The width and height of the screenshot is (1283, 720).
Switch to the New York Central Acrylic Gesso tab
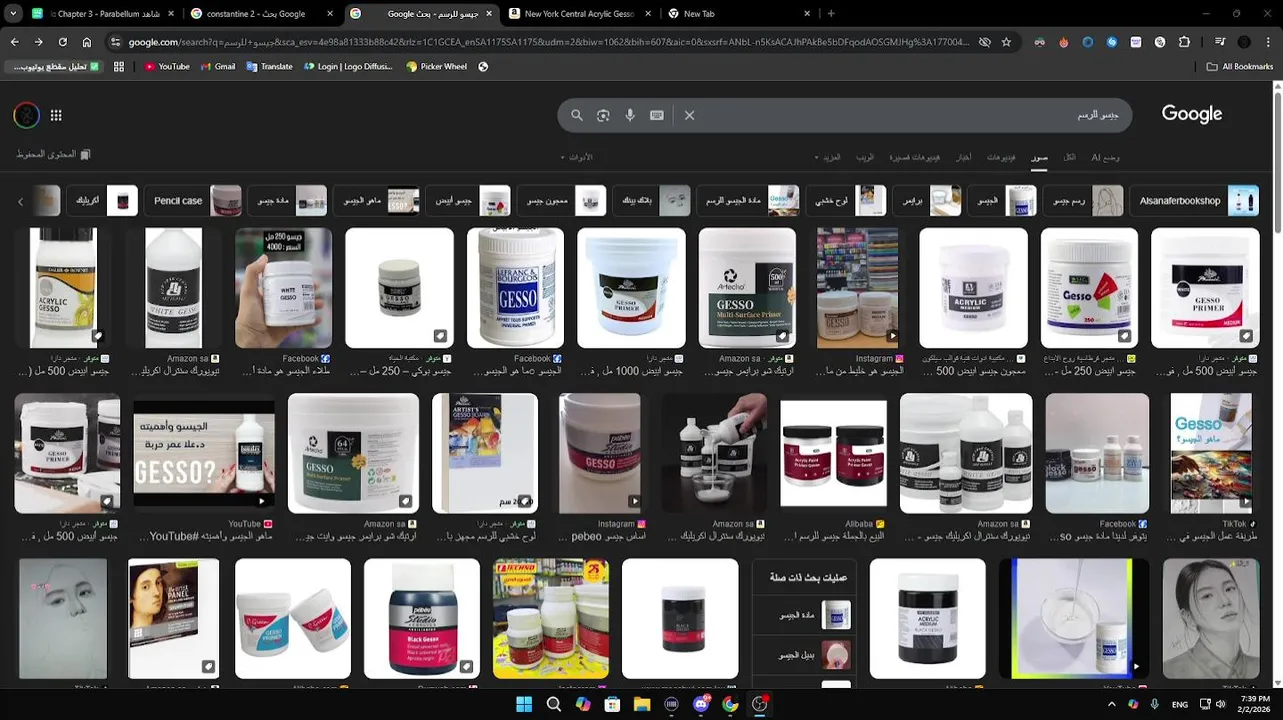(x=578, y=14)
